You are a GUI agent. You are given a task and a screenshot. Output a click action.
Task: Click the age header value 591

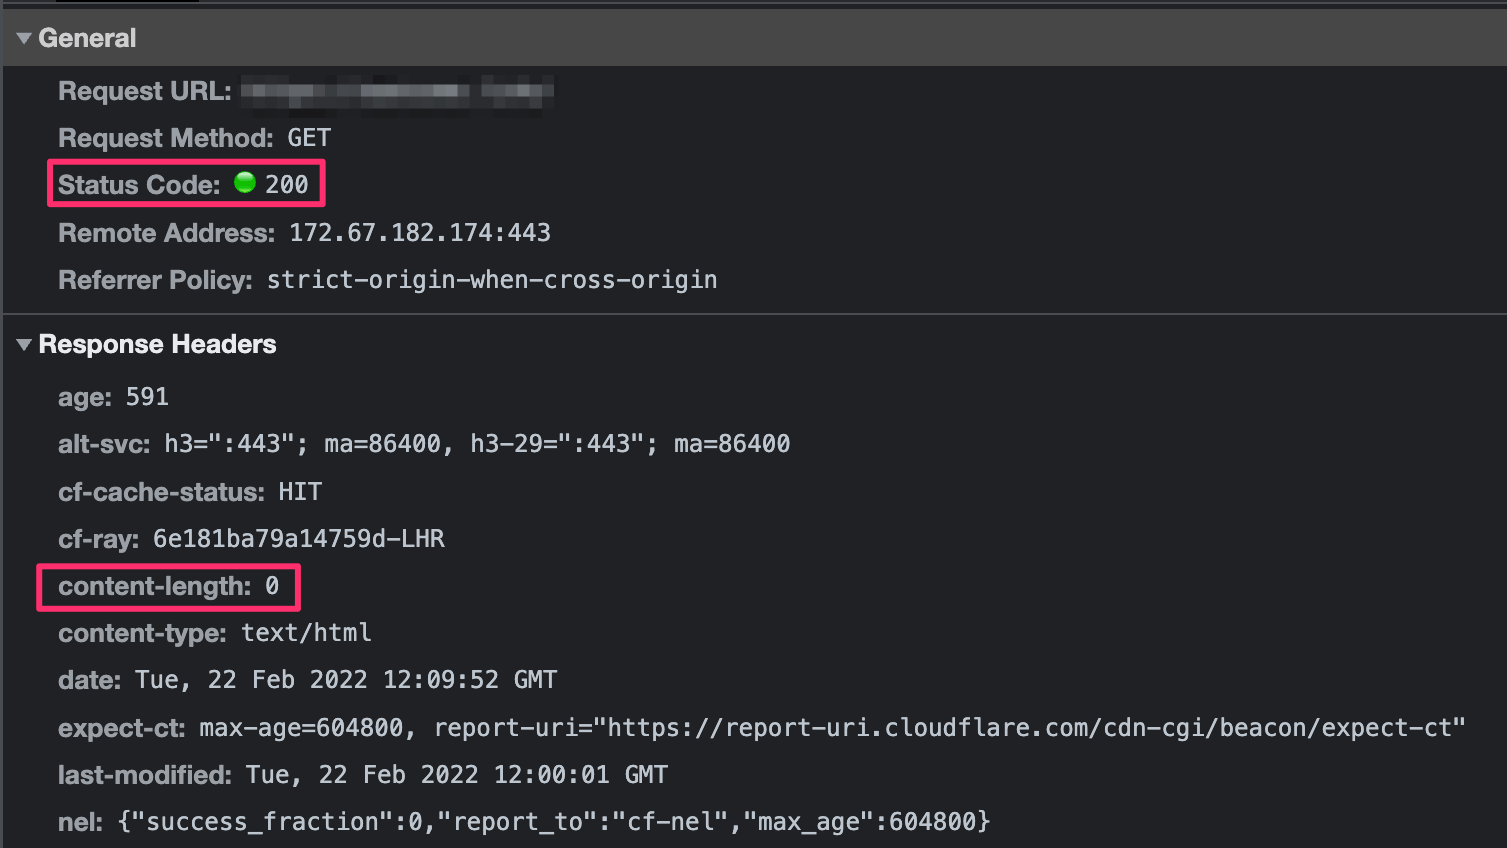pyautogui.click(x=147, y=397)
